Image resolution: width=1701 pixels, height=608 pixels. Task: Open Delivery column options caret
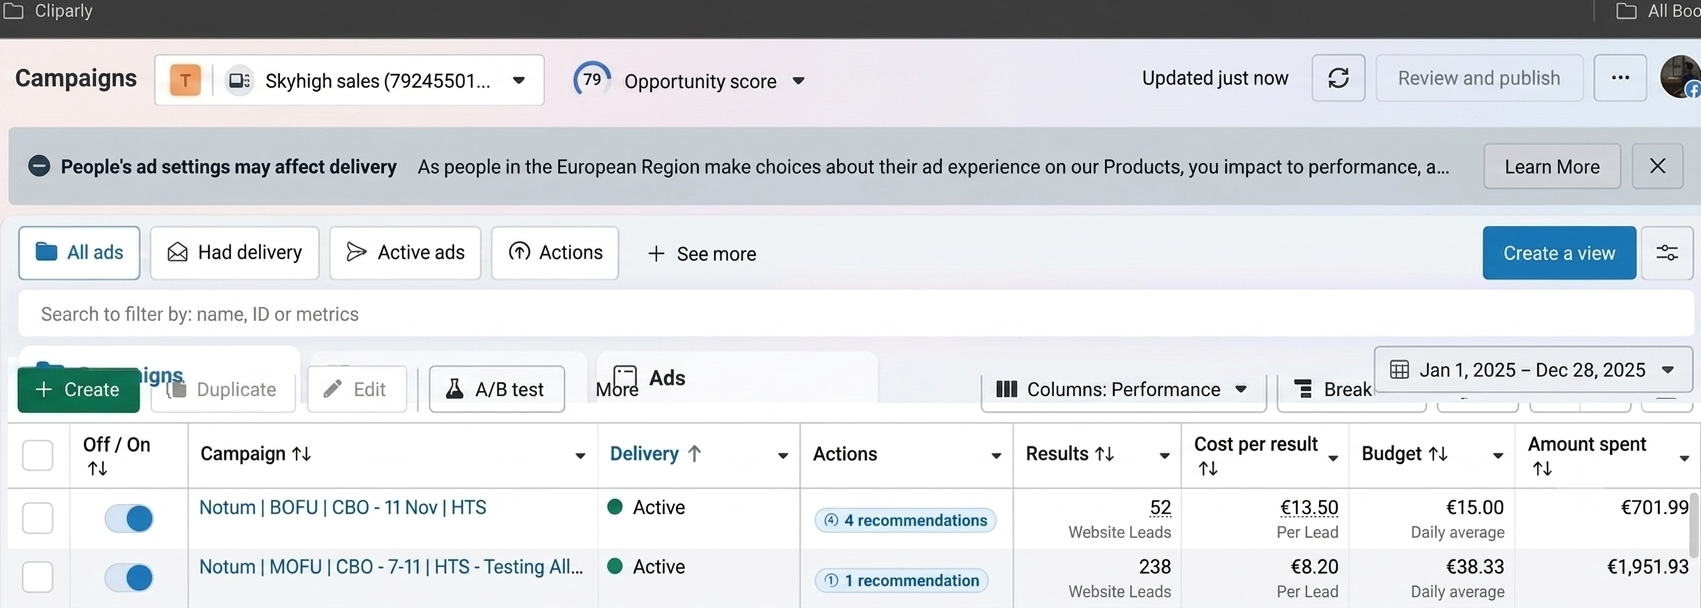click(783, 456)
